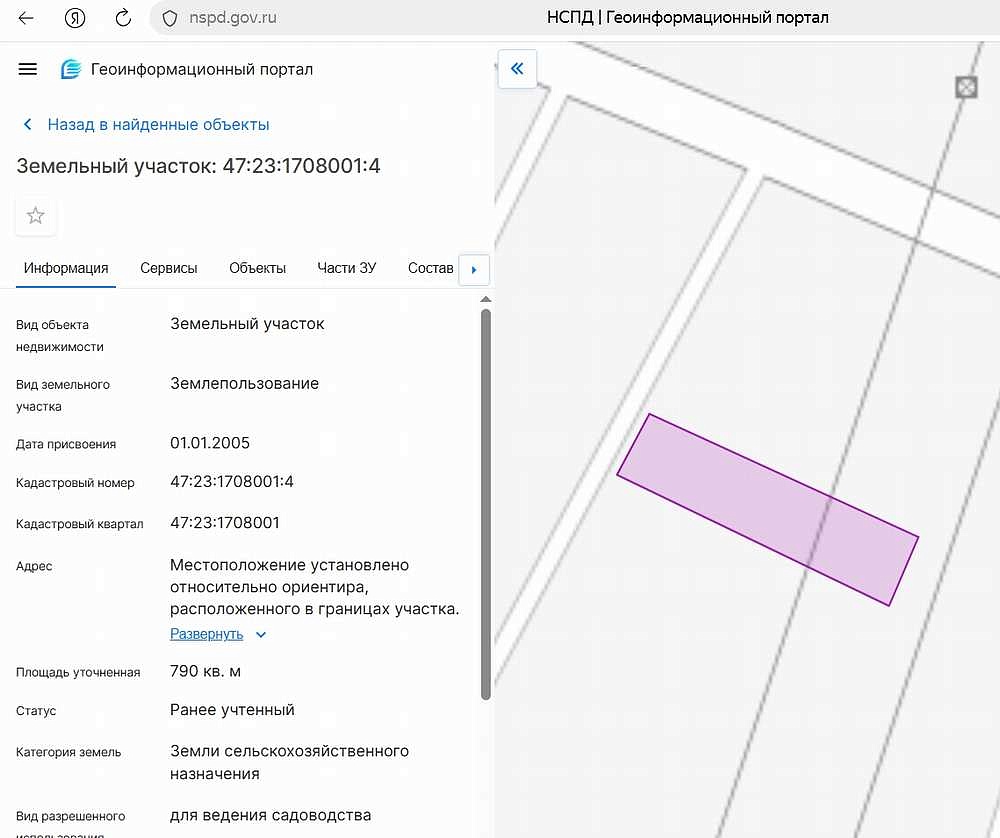Click value для ведения садоводства

pos(270,816)
